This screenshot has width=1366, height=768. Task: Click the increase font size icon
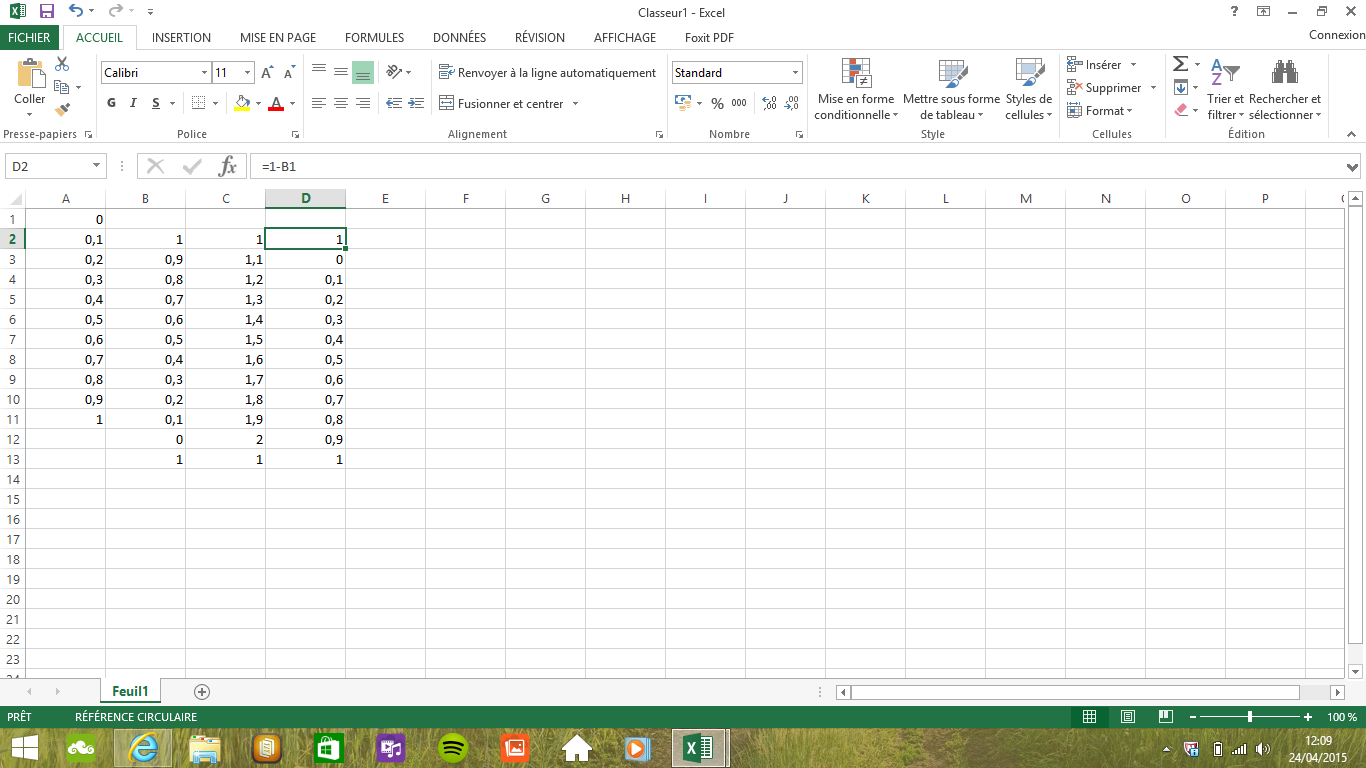pos(267,73)
